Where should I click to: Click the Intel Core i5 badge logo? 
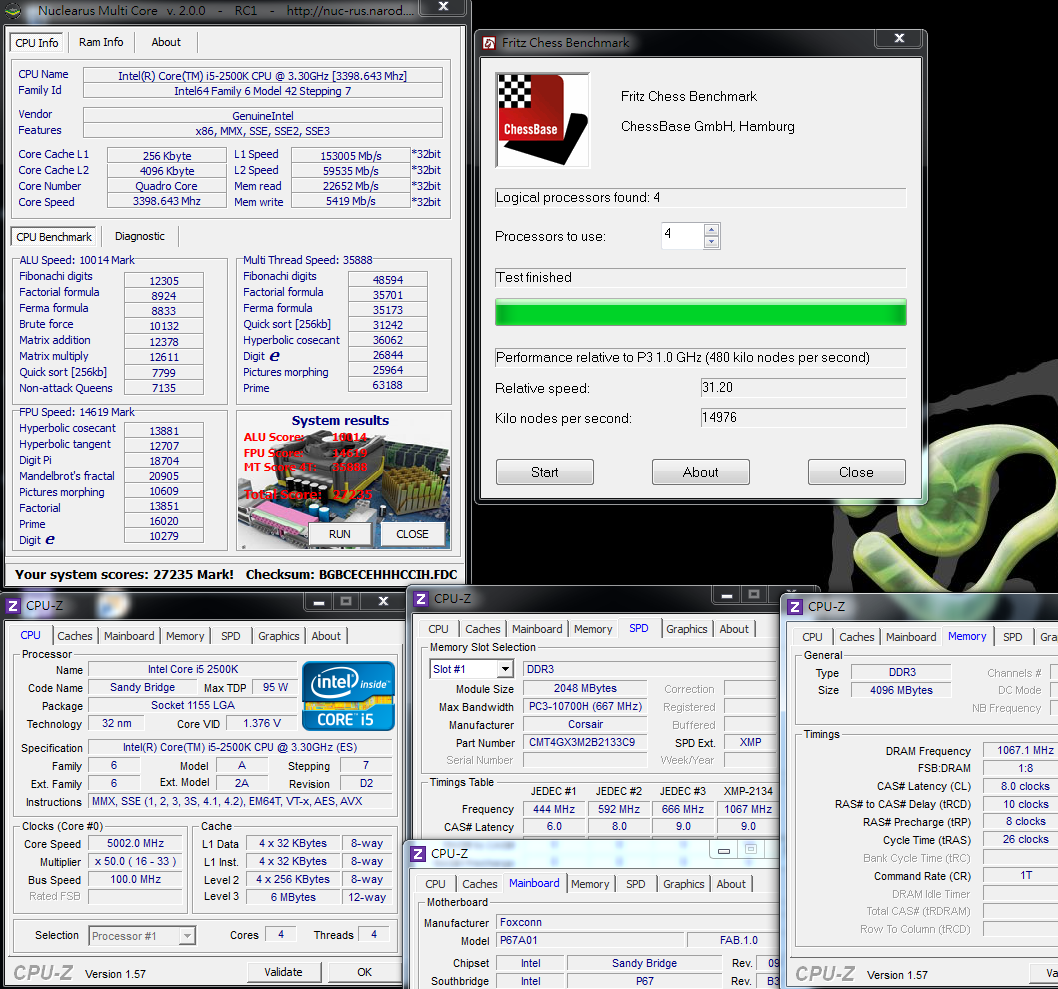tap(348, 696)
